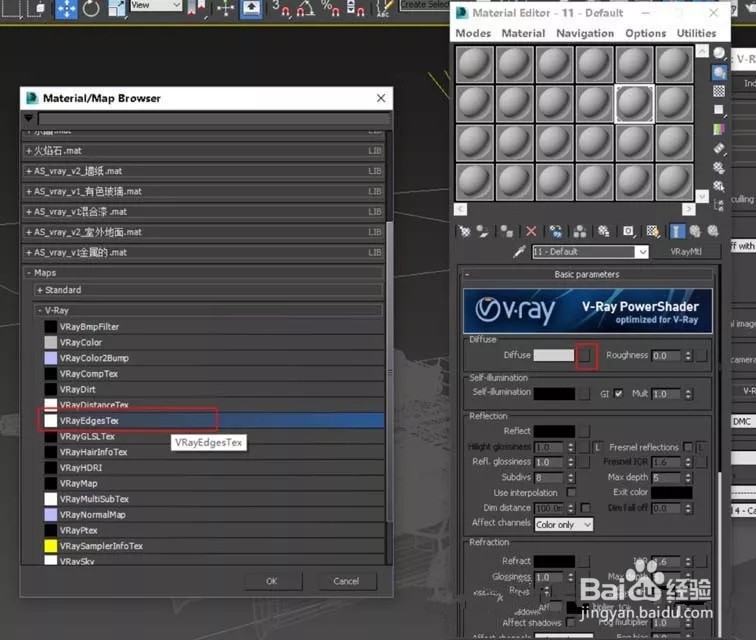Select VRayDirt map

pyautogui.click(x=214, y=389)
